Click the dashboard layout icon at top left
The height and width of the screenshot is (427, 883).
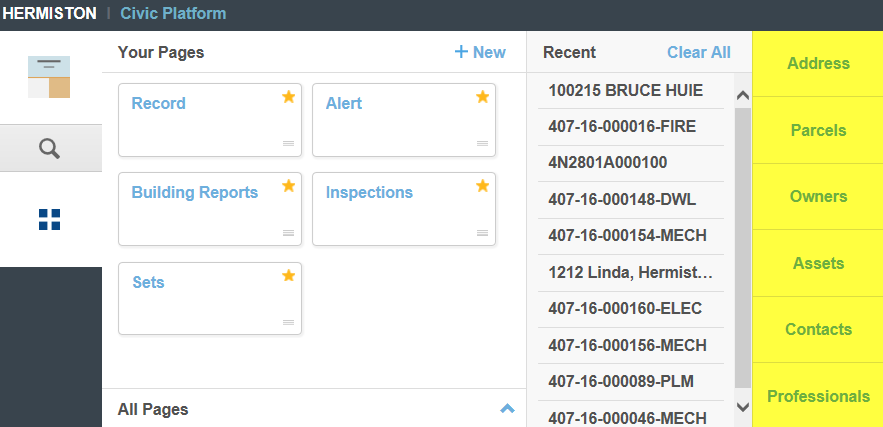tap(50, 77)
